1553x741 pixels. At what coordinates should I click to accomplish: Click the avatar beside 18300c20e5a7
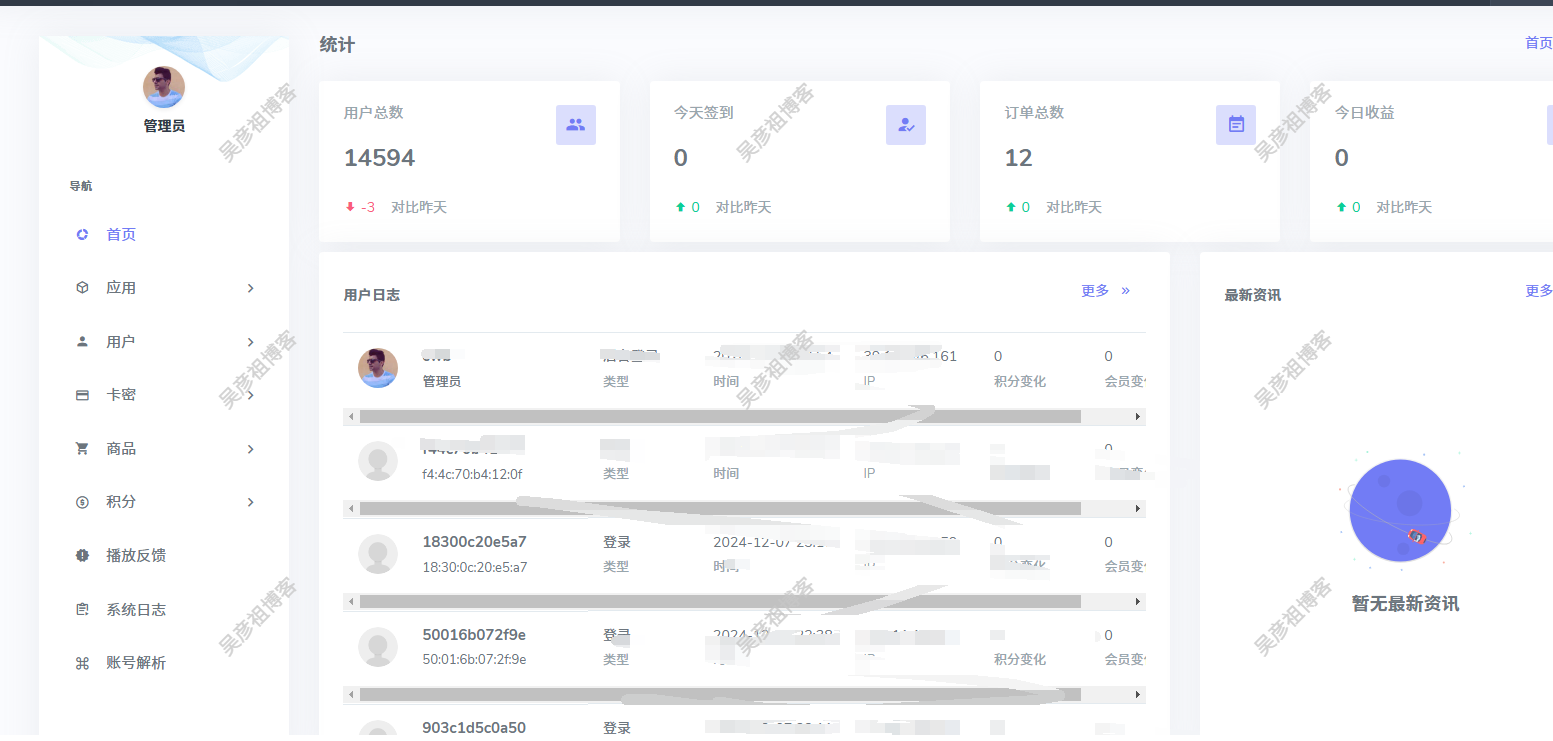[378, 554]
